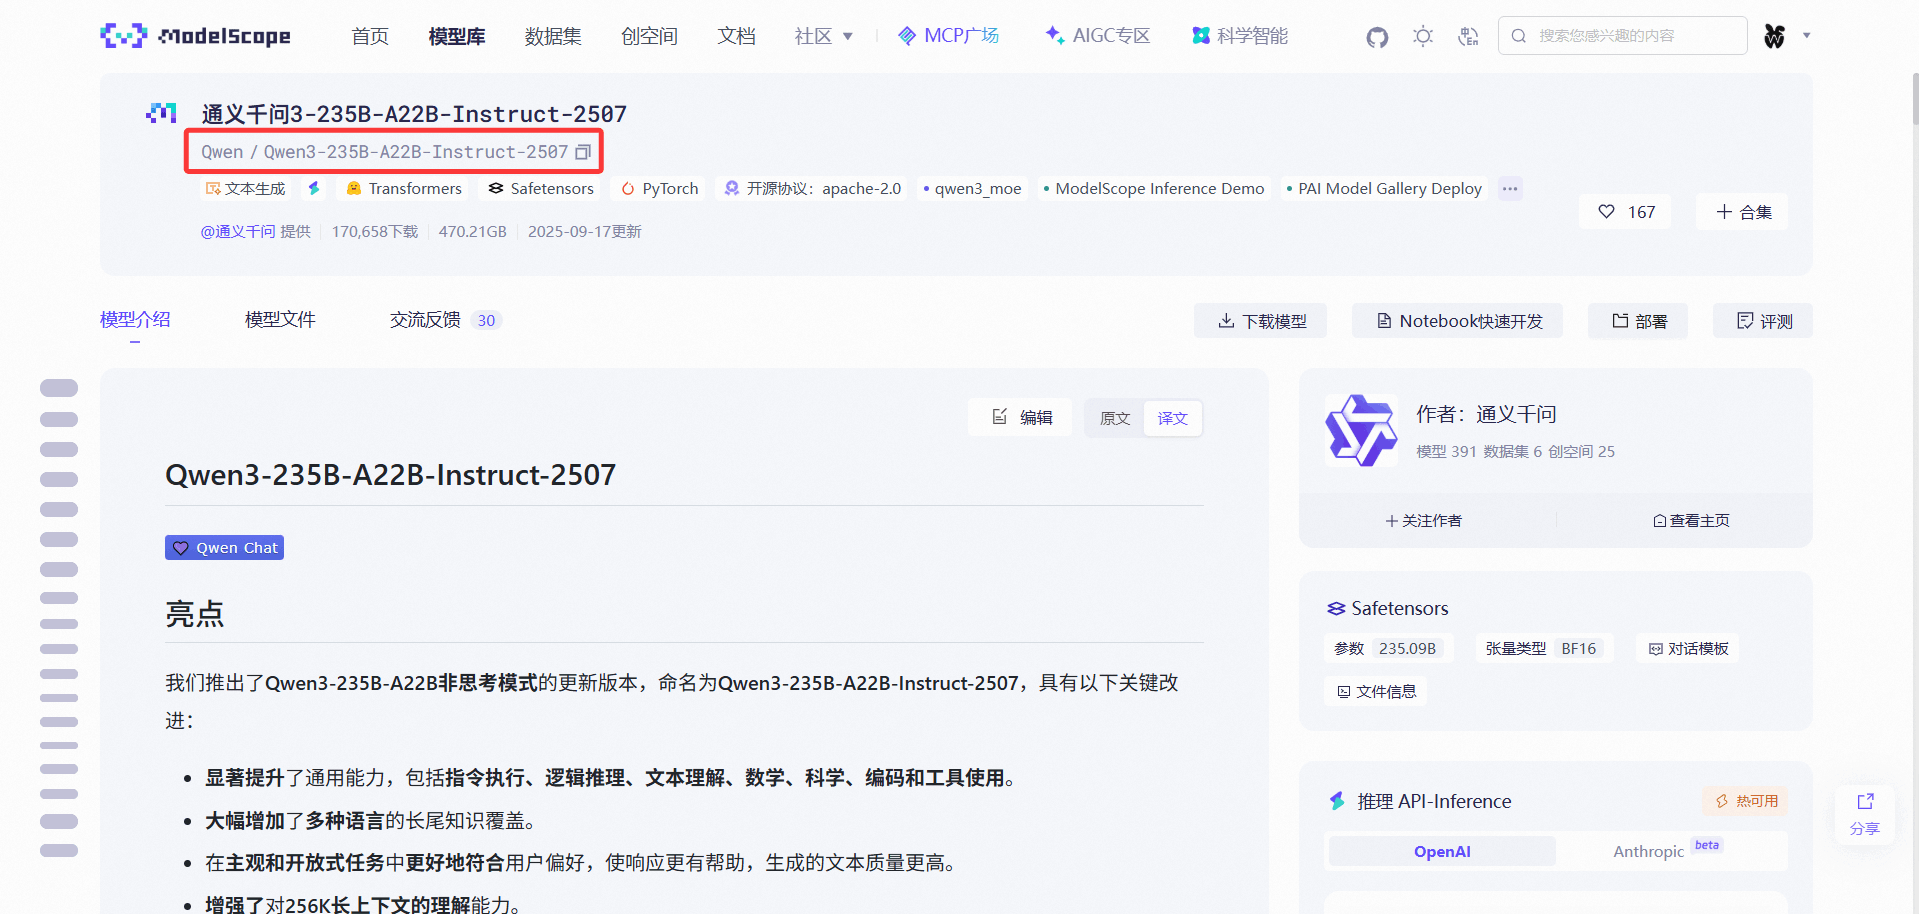Click the 开源协议: apache-2.0 license tag
The width and height of the screenshot is (1919, 914).
(x=813, y=189)
